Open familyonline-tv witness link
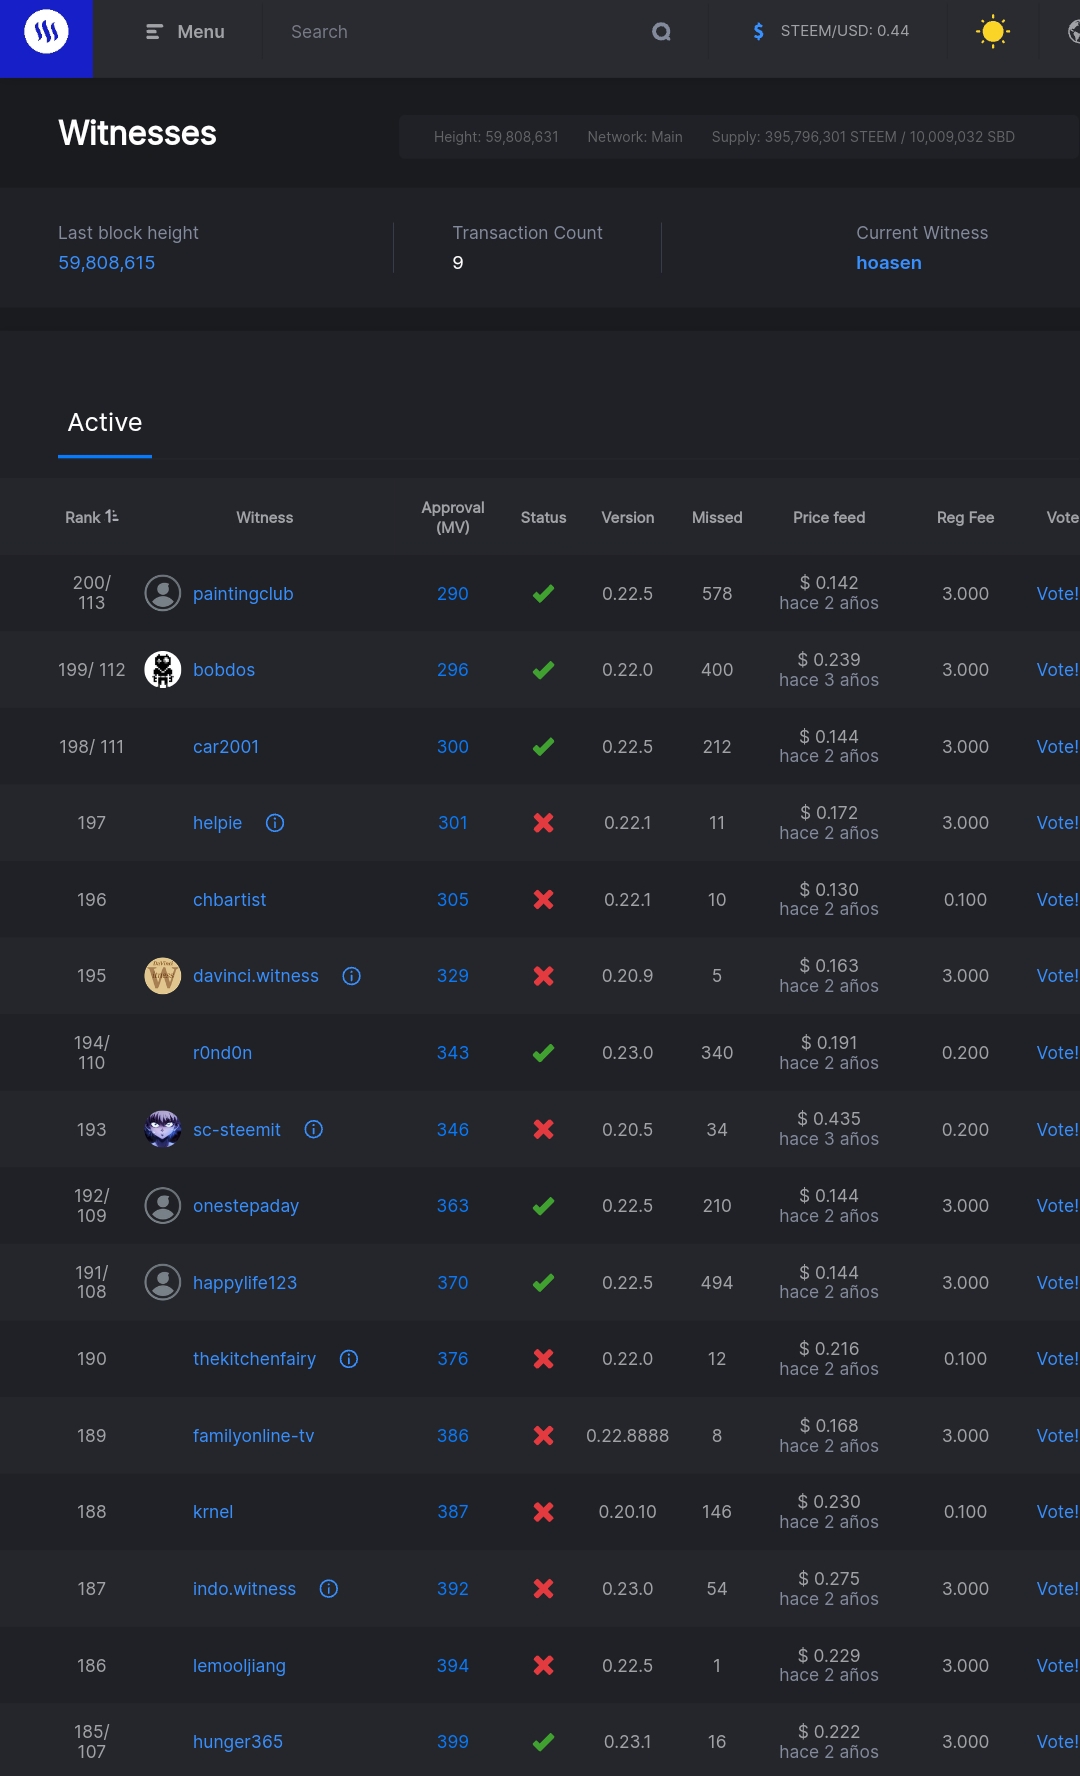This screenshot has width=1080, height=1776. point(254,1436)
